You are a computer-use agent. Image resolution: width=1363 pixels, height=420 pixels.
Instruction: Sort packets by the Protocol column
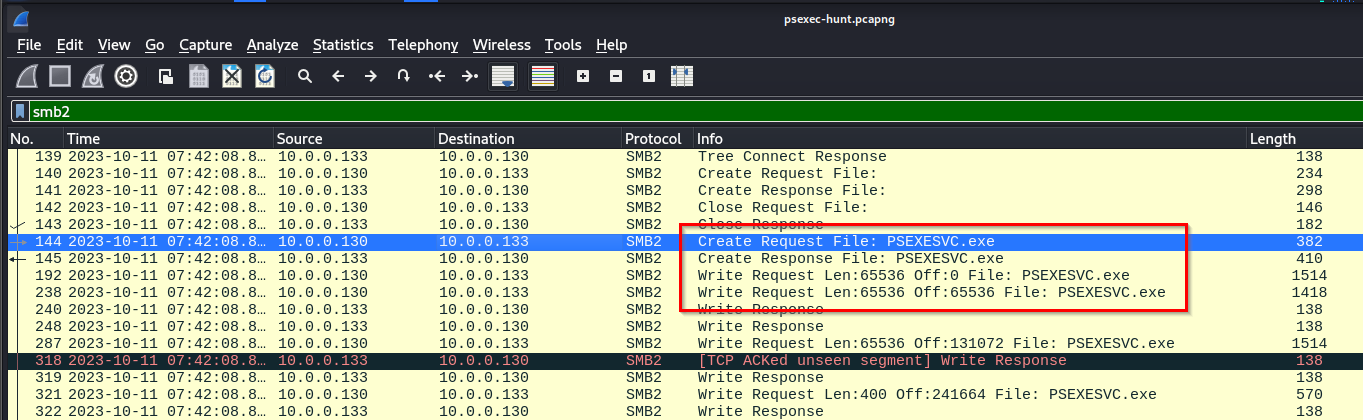[x=652, y=139]
